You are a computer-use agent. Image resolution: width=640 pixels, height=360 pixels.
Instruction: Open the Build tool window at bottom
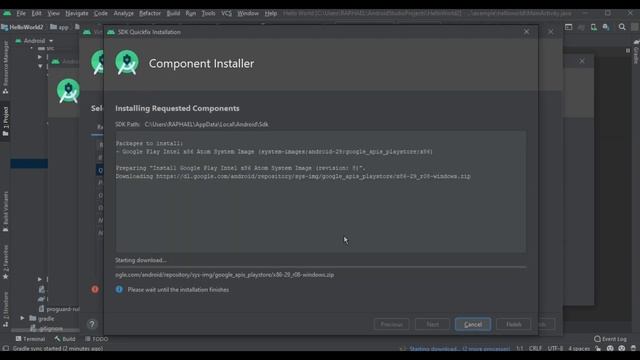65,339
